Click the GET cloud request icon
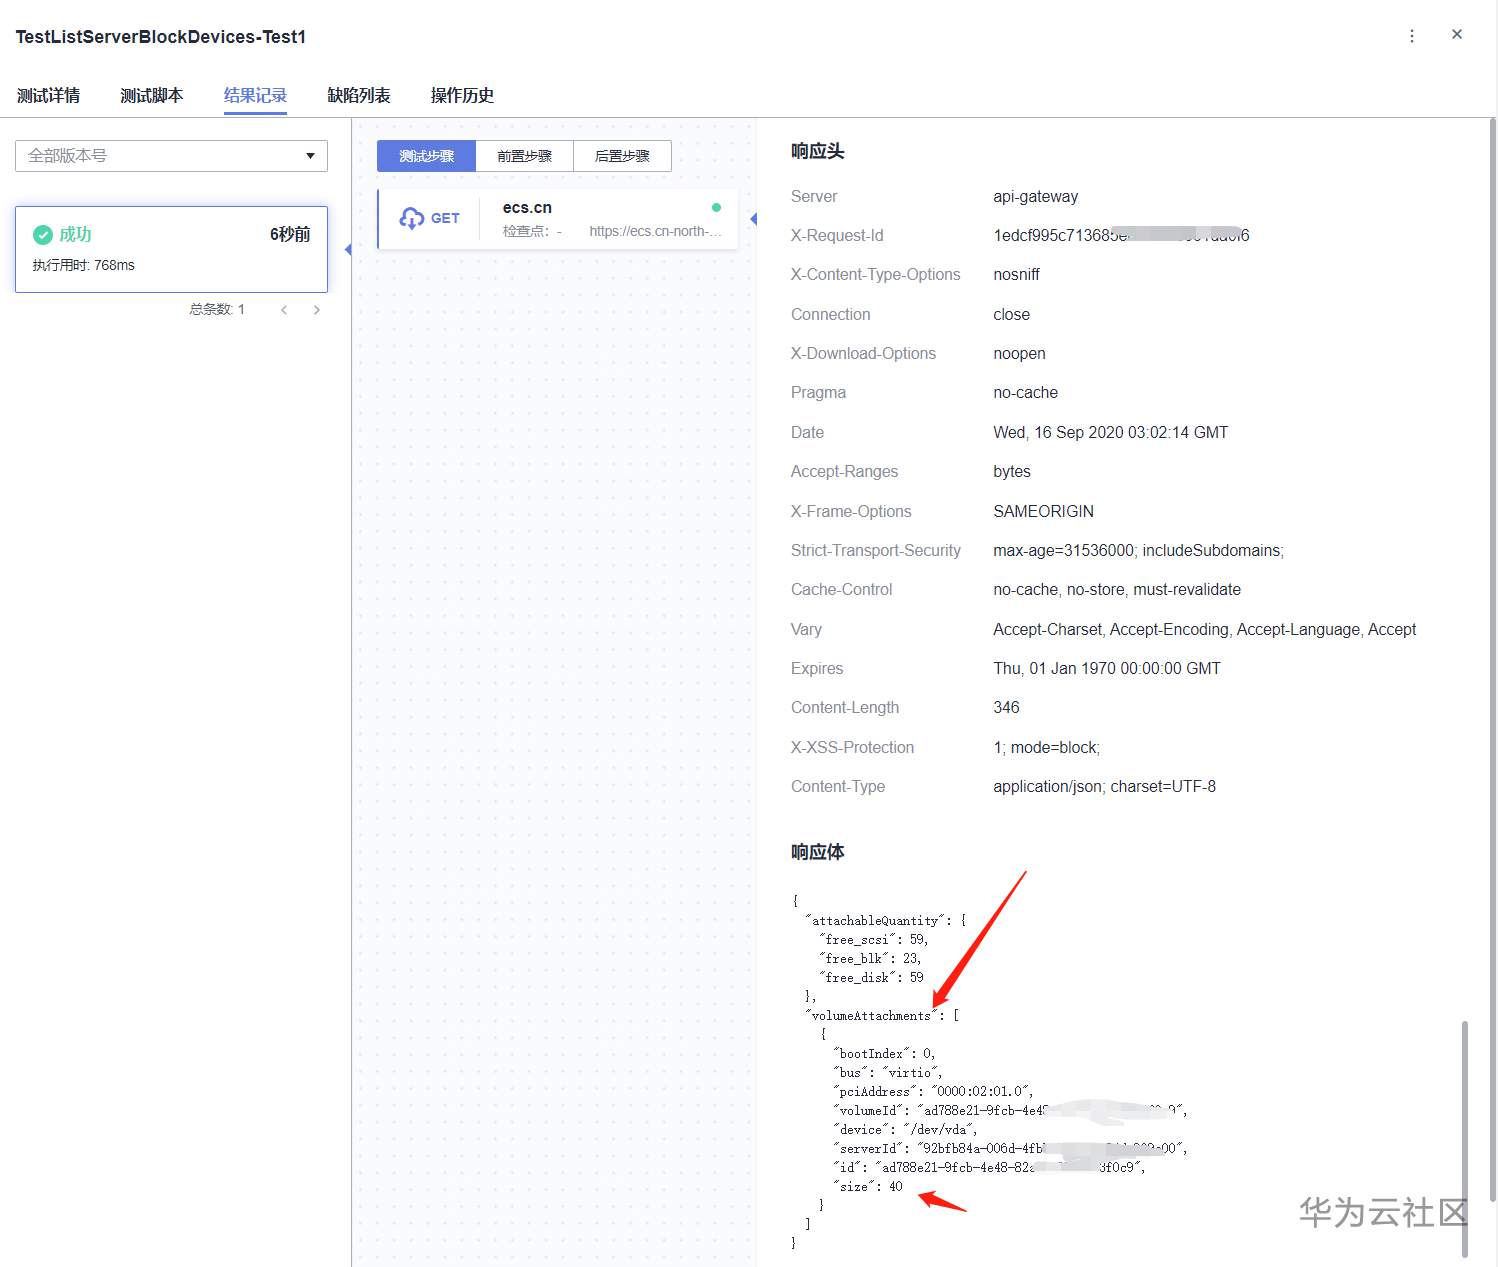 (x=412, y=218)
